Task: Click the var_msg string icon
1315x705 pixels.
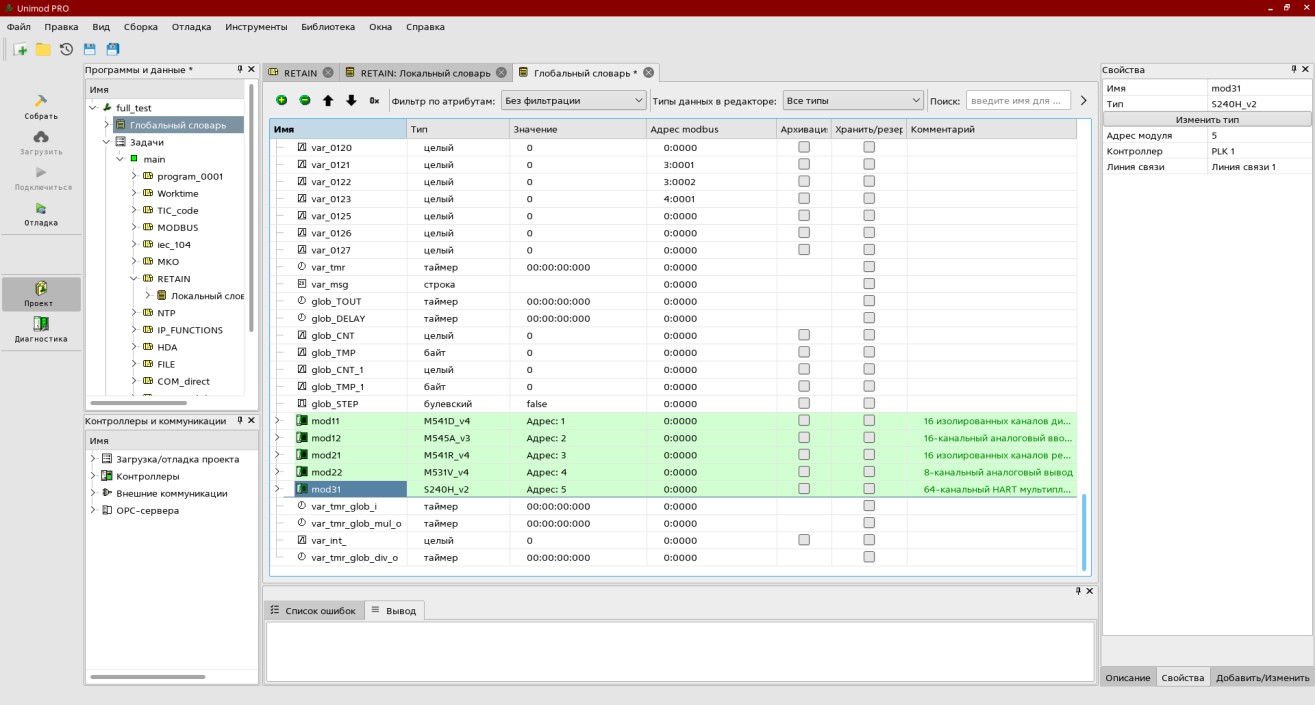Action: point(302,284)
